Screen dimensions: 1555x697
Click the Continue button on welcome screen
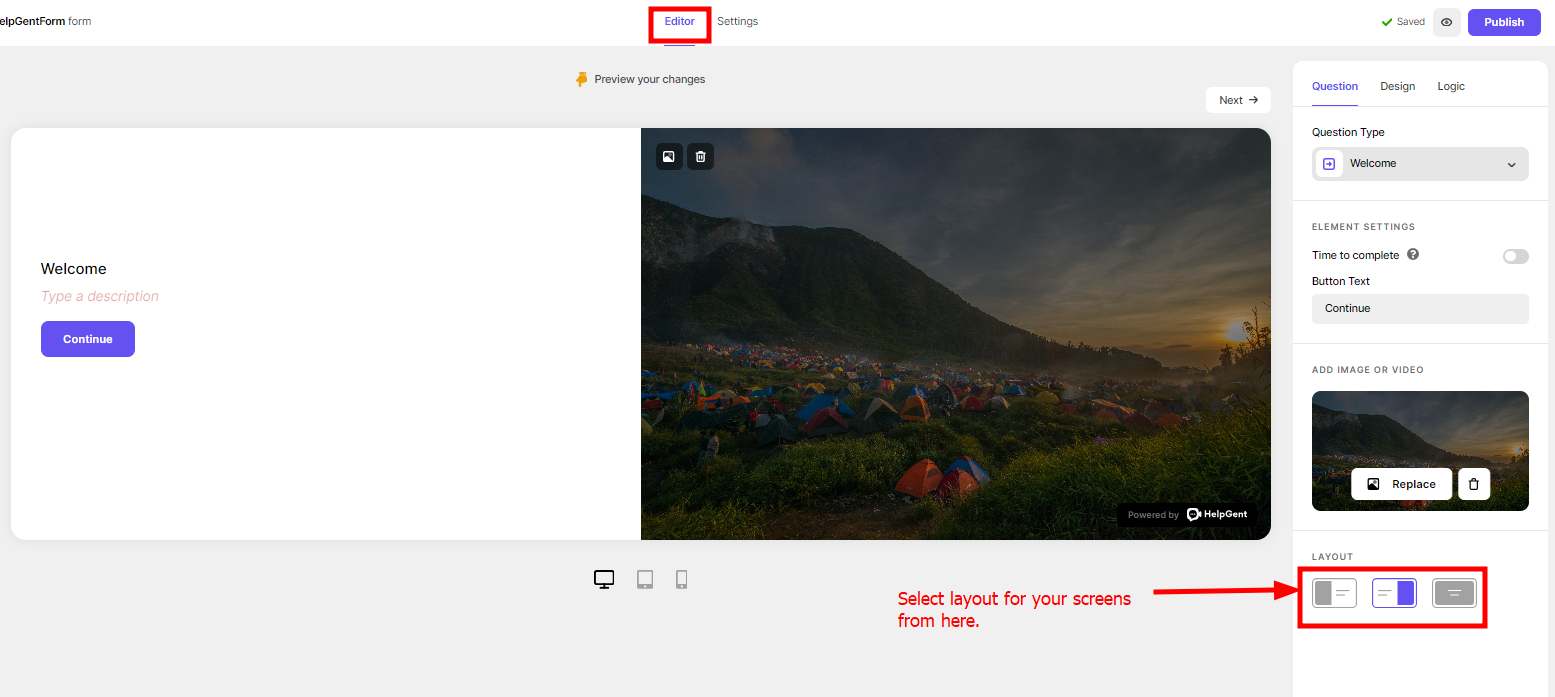tap(88, 339)
